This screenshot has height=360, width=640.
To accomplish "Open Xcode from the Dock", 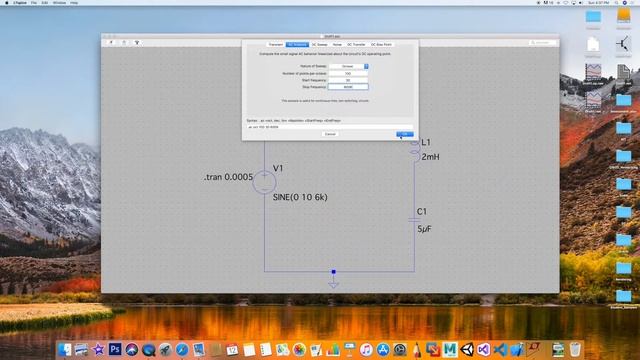I will click(517, 350).
